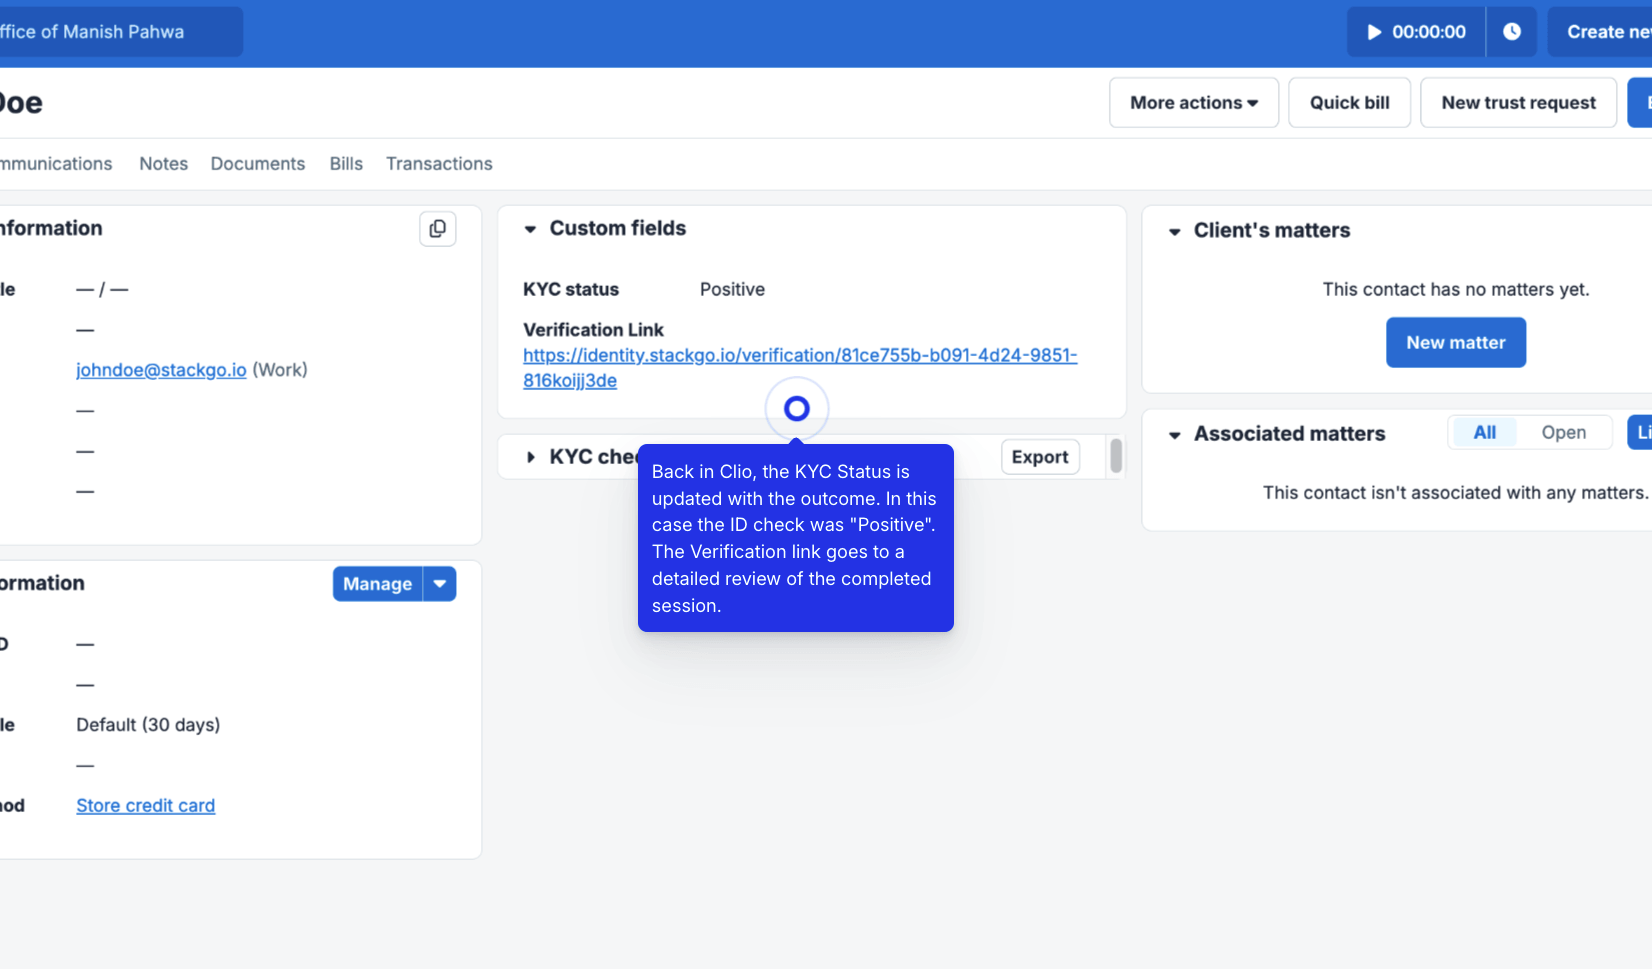Screen dimensions: 1652x969
Task: Open the StackGo verification link
Action: (799, 356)
